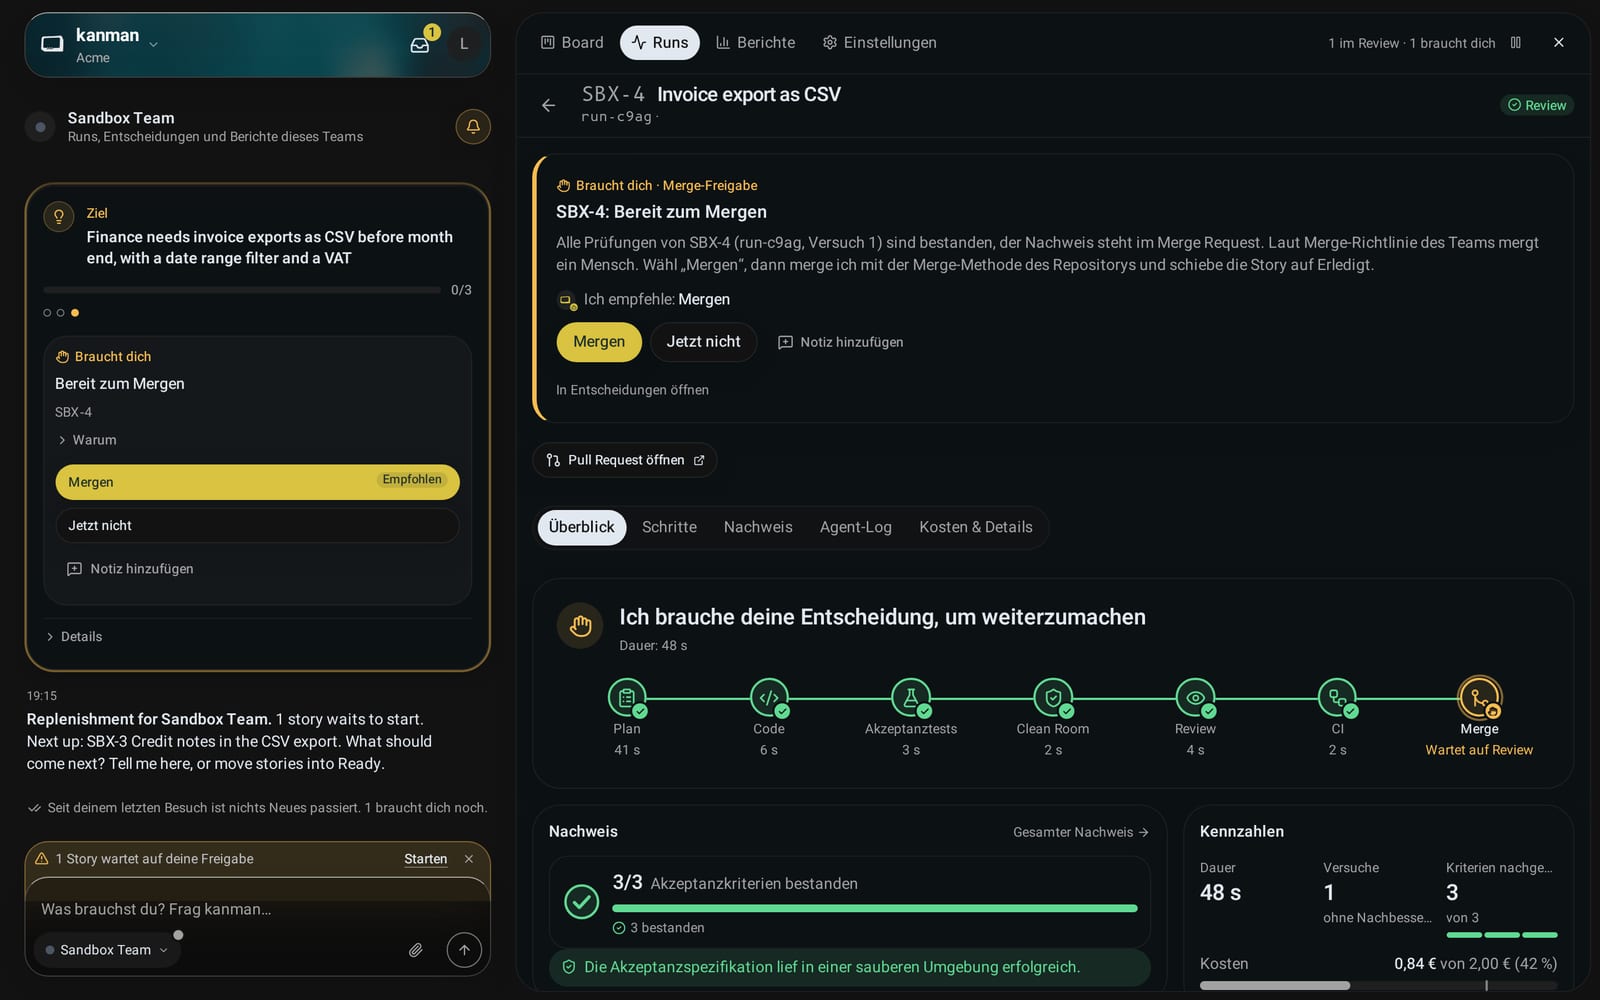Click the user avatar L
This screenshot has width=1600, height=1000.
[463, 44]
